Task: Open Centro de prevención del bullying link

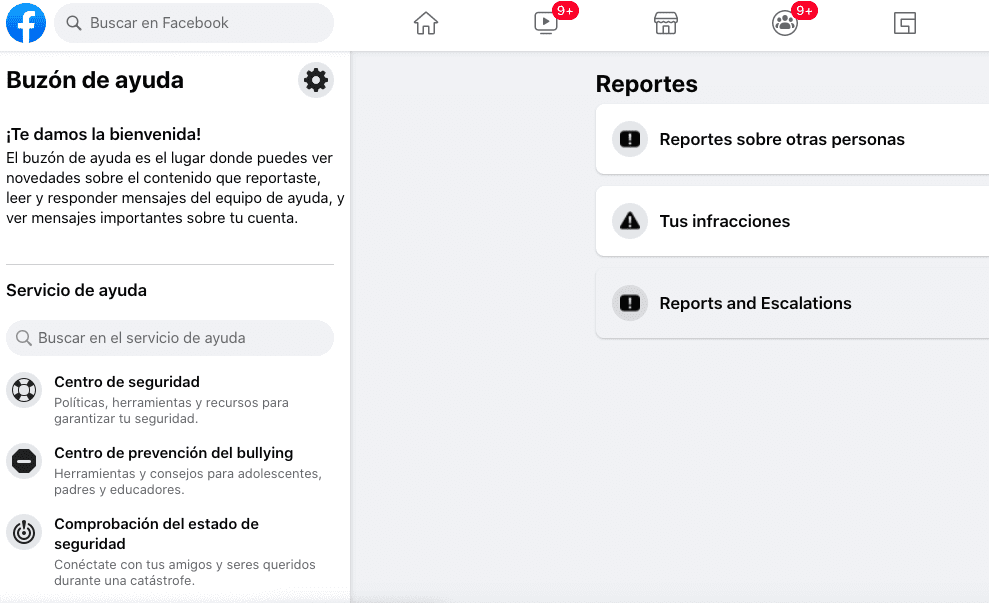Action: point(173,453)
